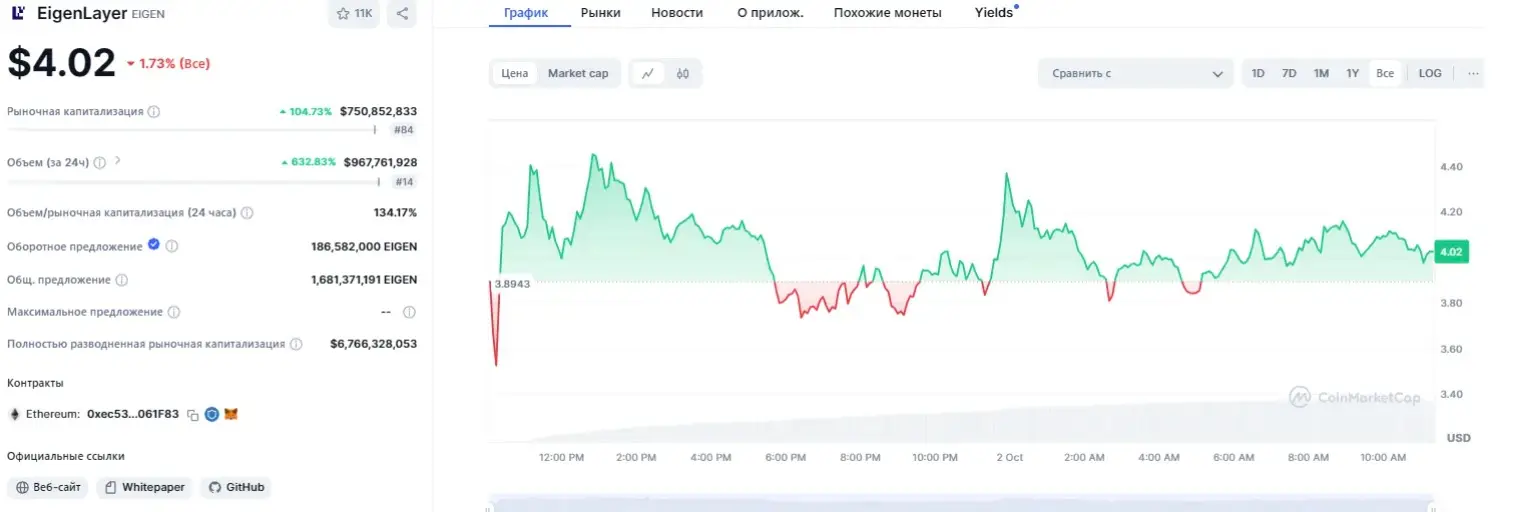The image size is (1514, 512).
Task: Click the volume rank #14 badge
Action: [404, 181]
